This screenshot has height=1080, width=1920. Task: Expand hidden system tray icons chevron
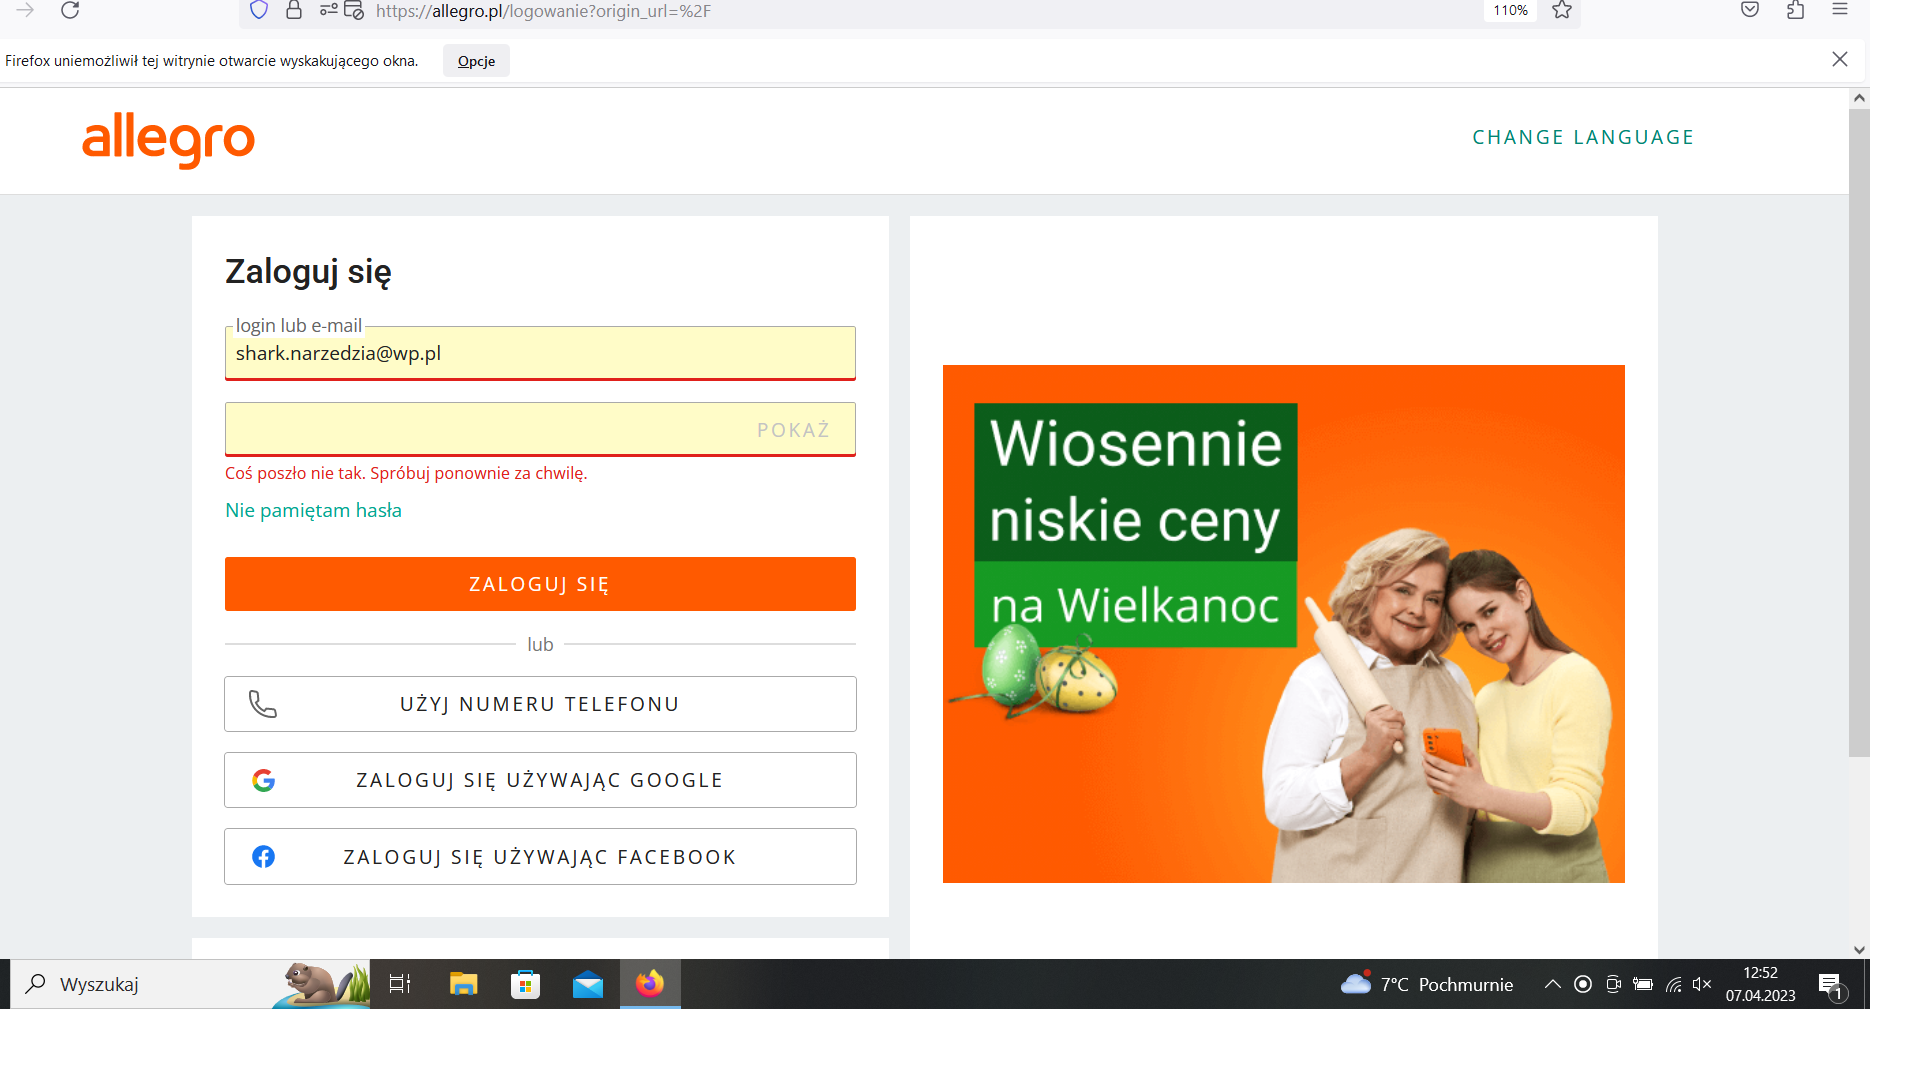coord(1552,984)
